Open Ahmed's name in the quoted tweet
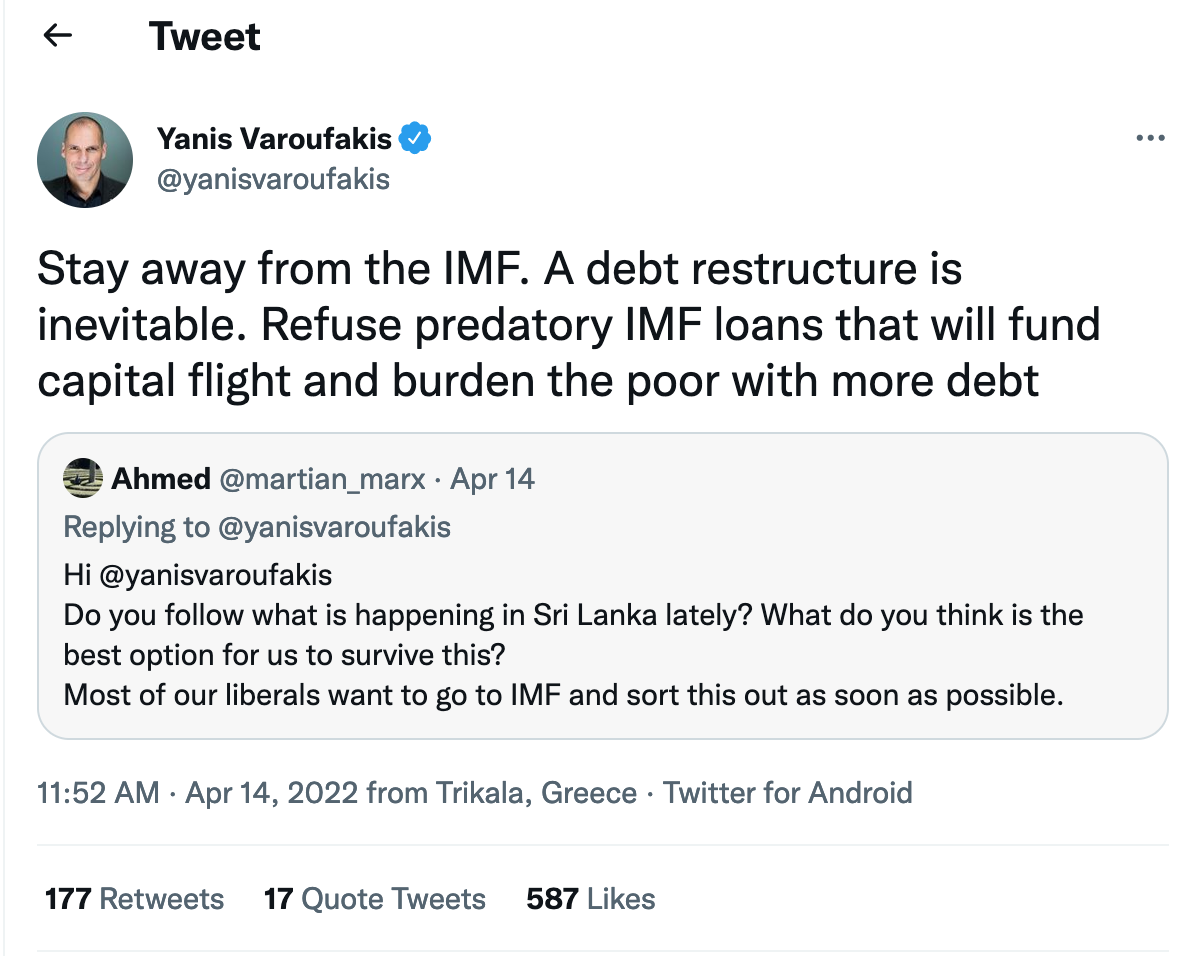Screen dimensions: 1198x956 point(160,479)
